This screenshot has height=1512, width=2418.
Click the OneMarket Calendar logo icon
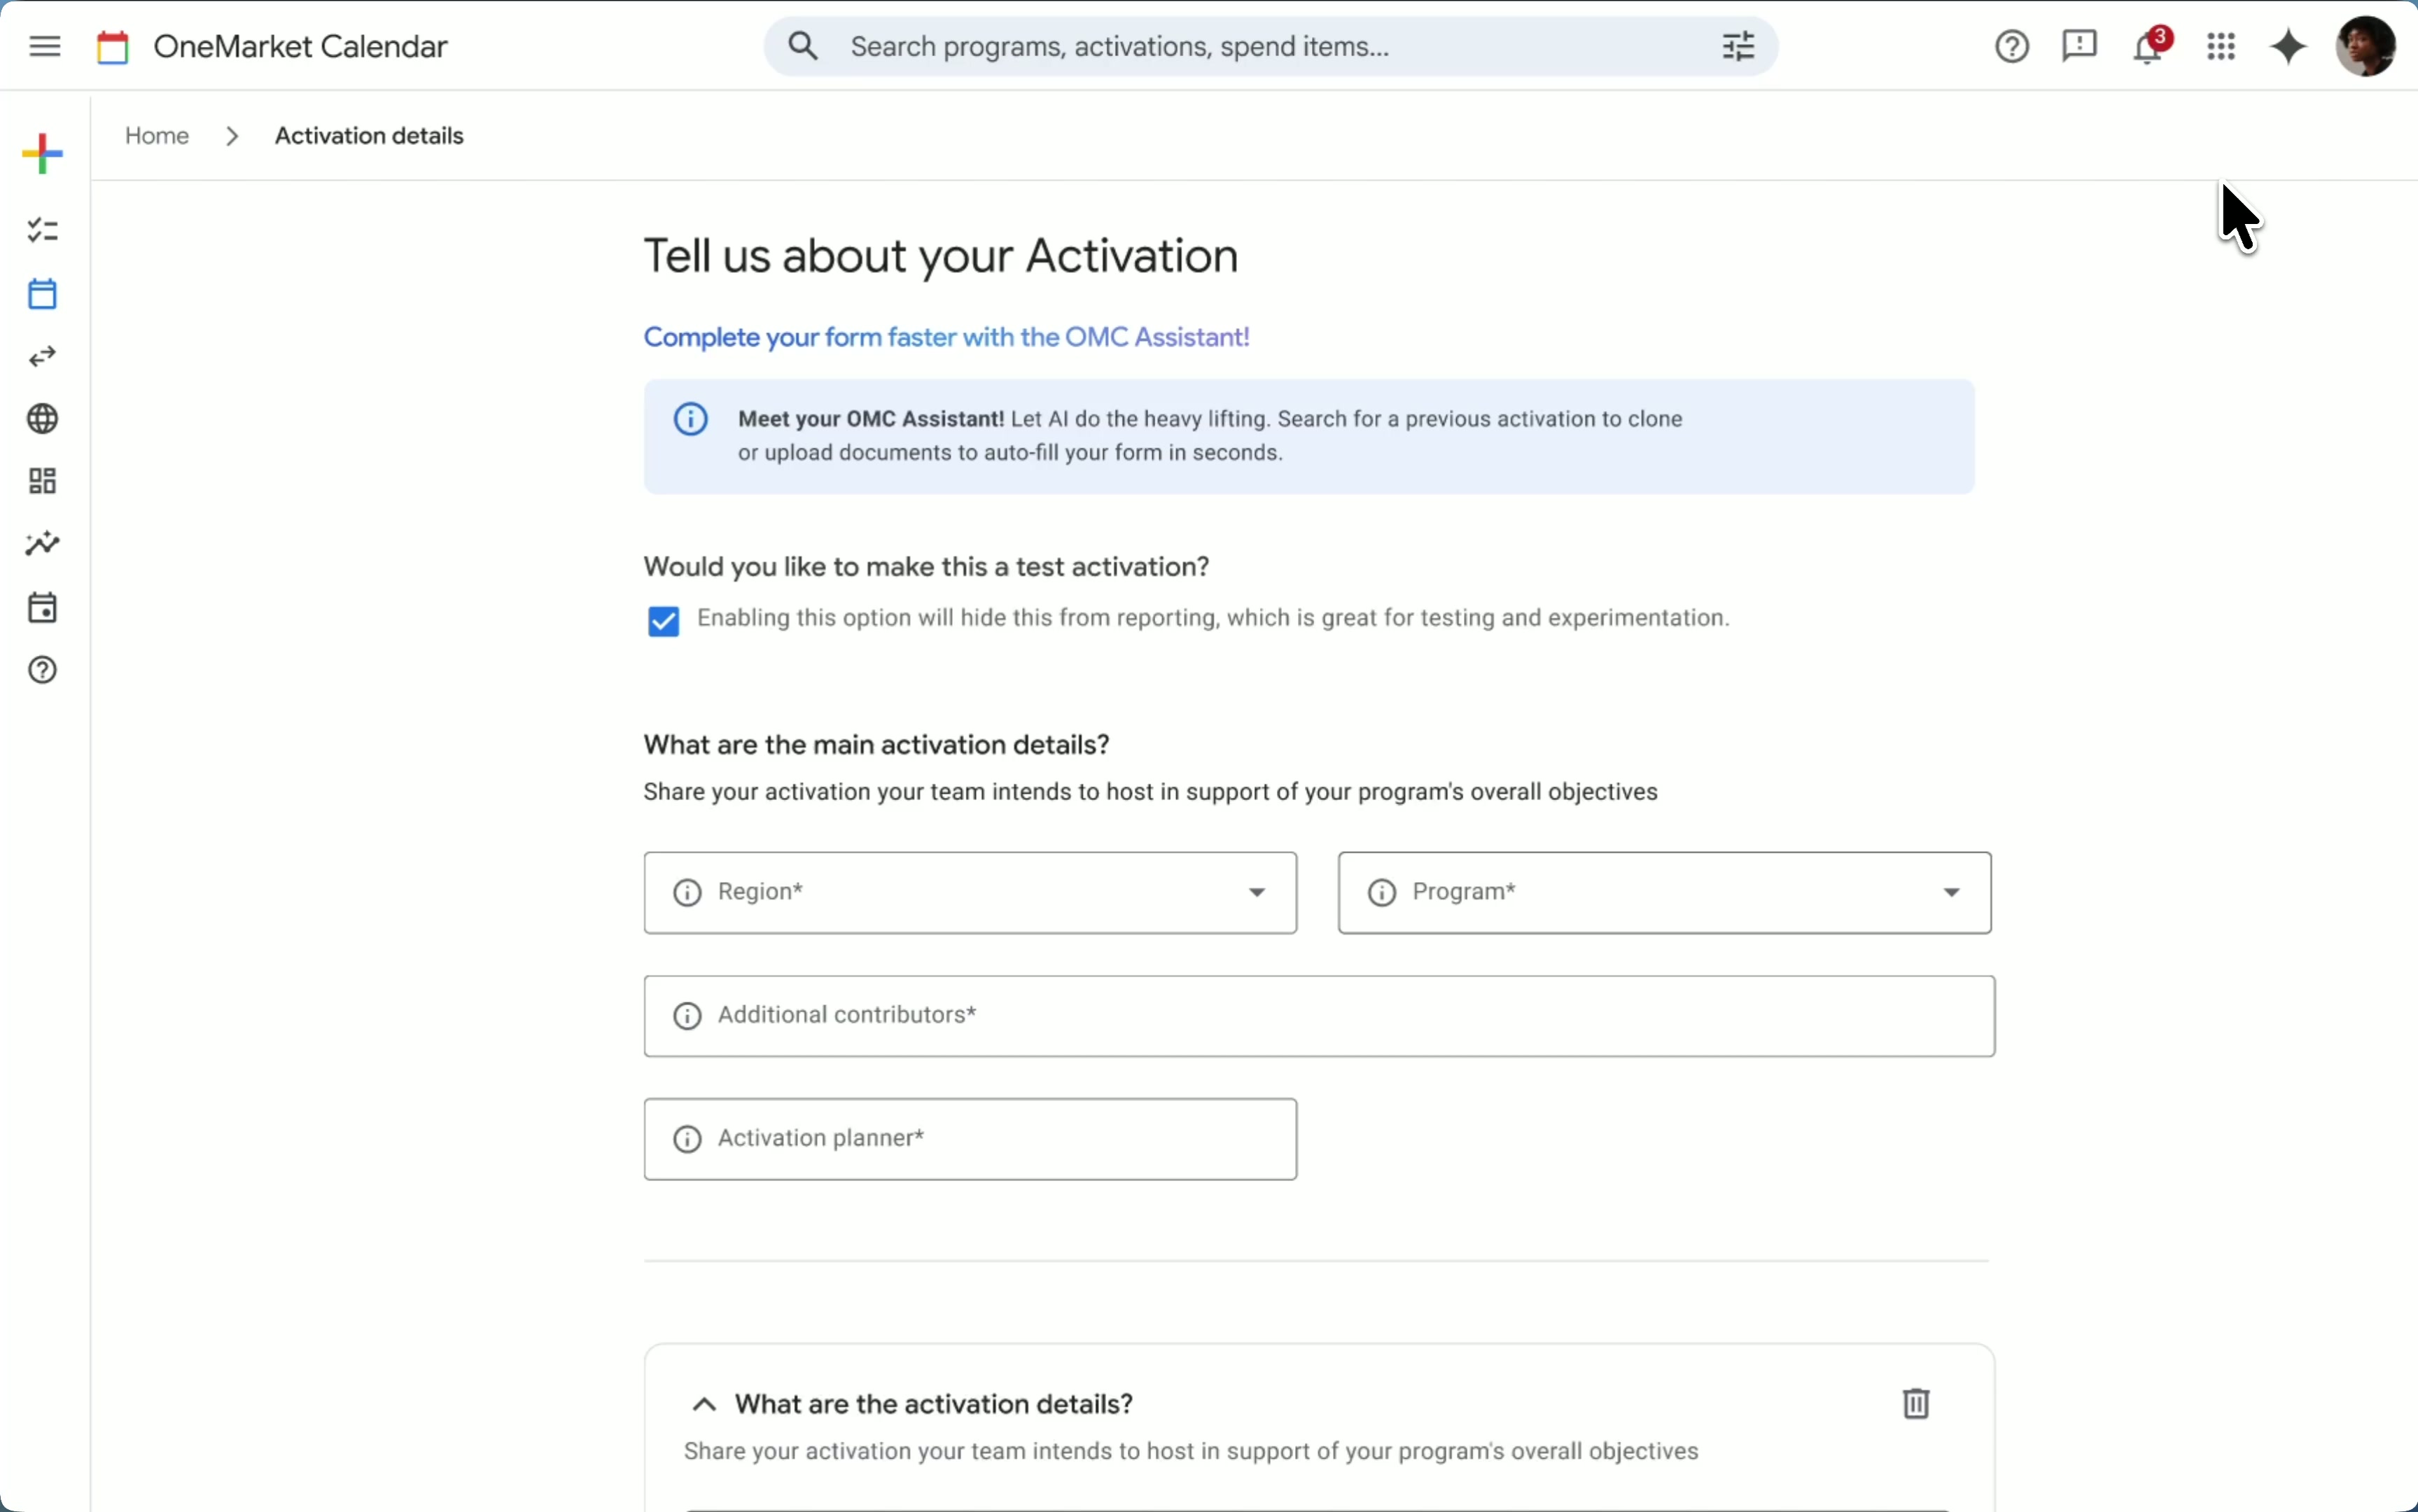tap(113, 47)
